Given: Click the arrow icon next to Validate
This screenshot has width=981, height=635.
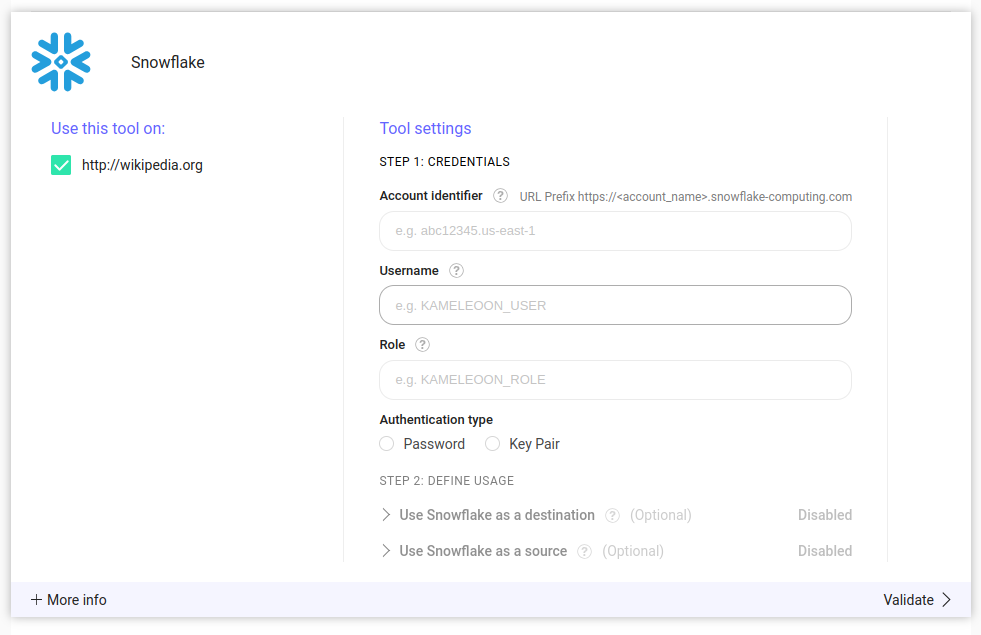Looking at the screenshot, I should coord(946,600).
